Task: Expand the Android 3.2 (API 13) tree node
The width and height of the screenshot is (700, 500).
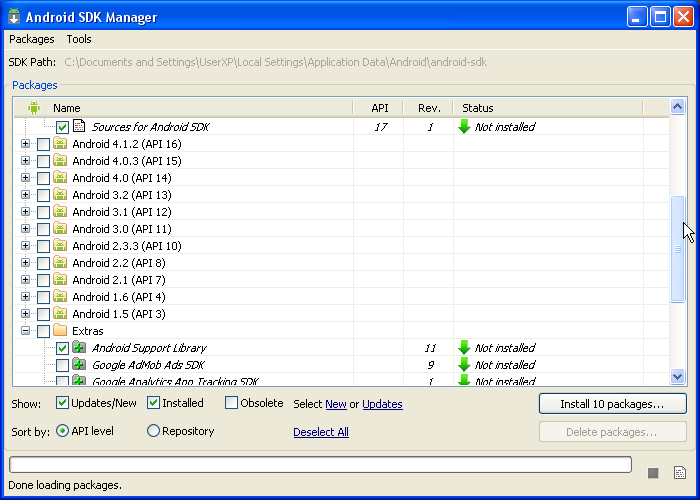Action: pos(25,195)
